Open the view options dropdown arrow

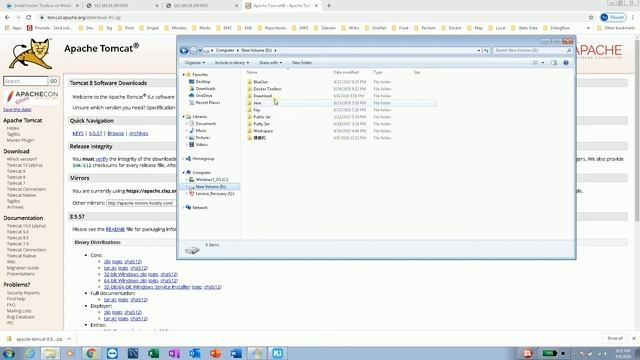542,63
